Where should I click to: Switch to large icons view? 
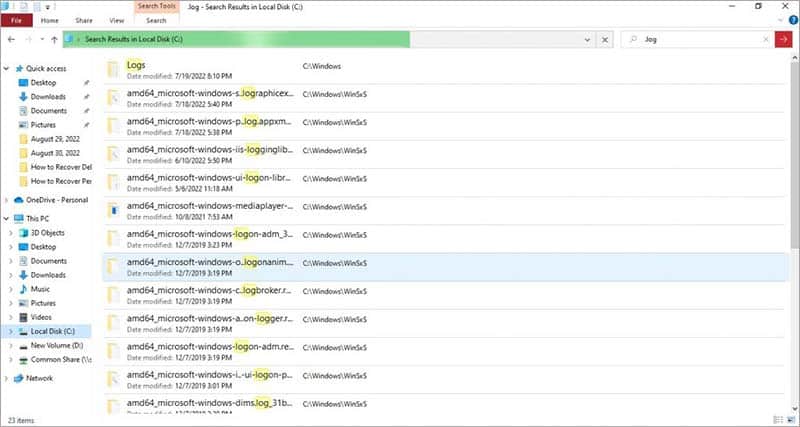(x=791, y=420)
